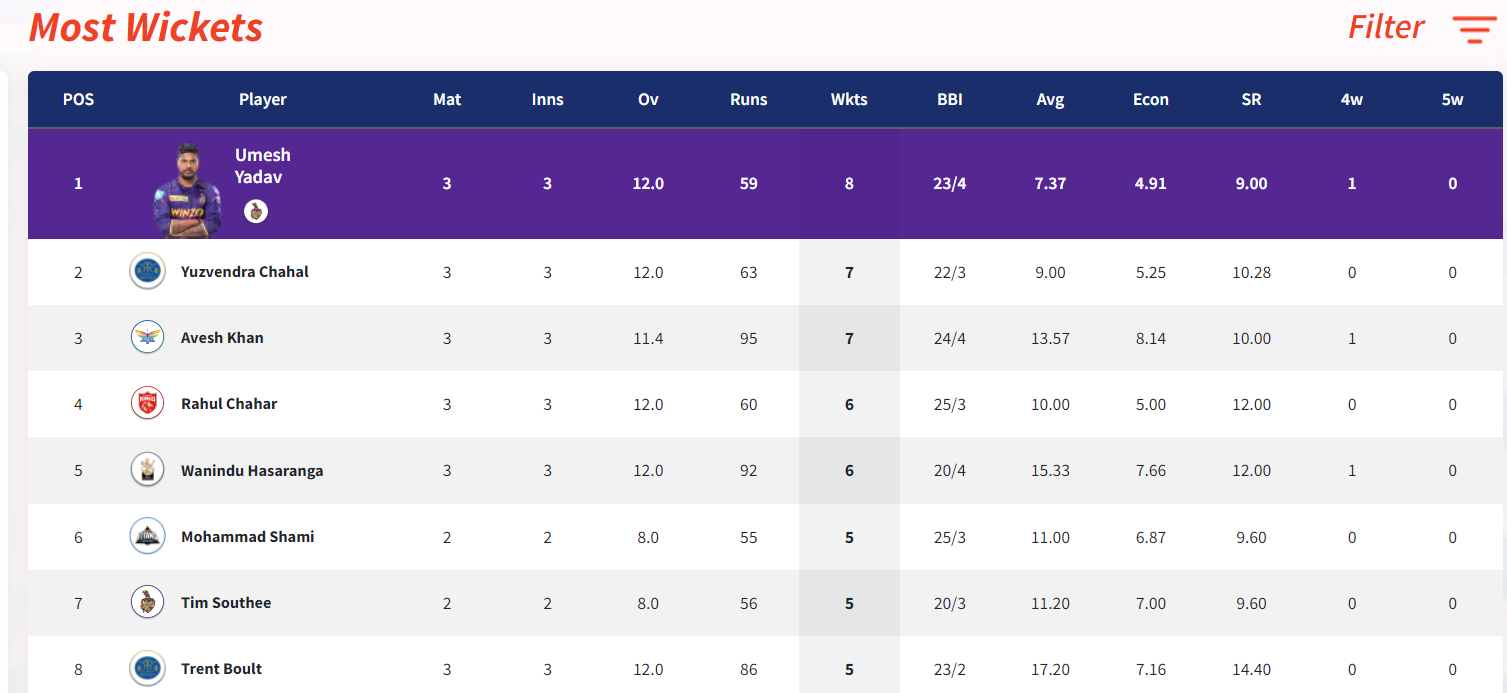Click Wanindu Hasaranga's RCB team logo
This screenshot has height=693, width=1507.
147,470
